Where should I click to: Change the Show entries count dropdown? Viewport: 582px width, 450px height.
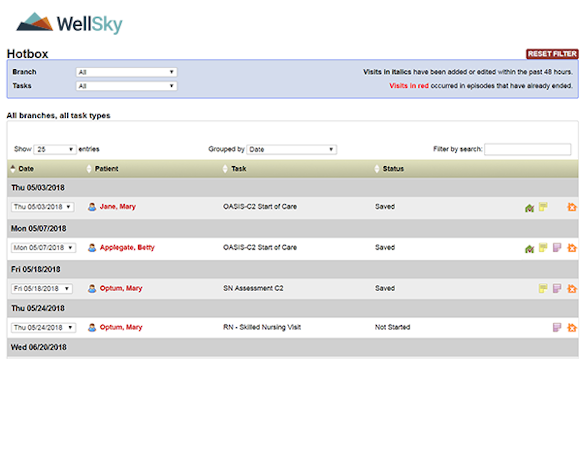[55, 149]
